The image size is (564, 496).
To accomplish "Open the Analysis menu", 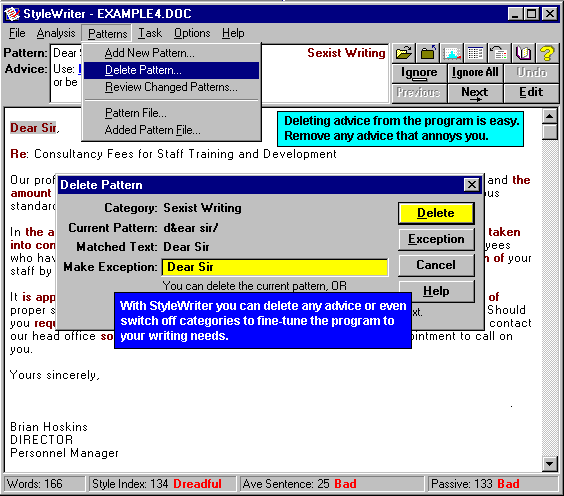I will (56, 33).
